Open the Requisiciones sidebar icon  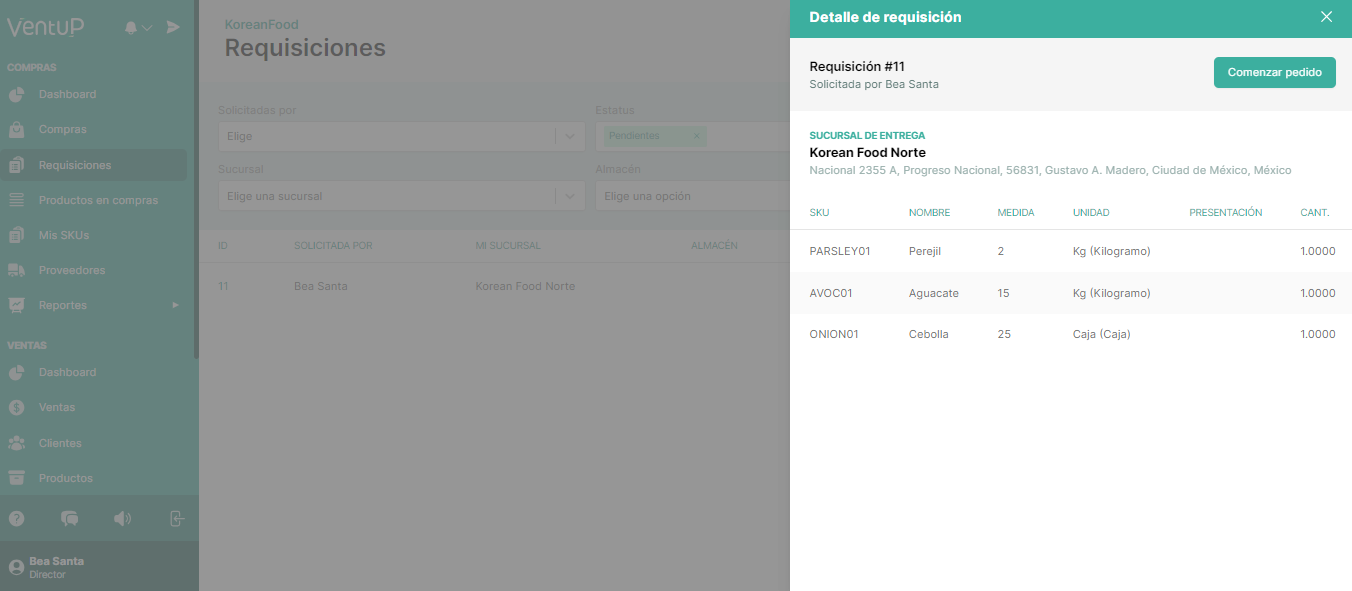(16, 164)
